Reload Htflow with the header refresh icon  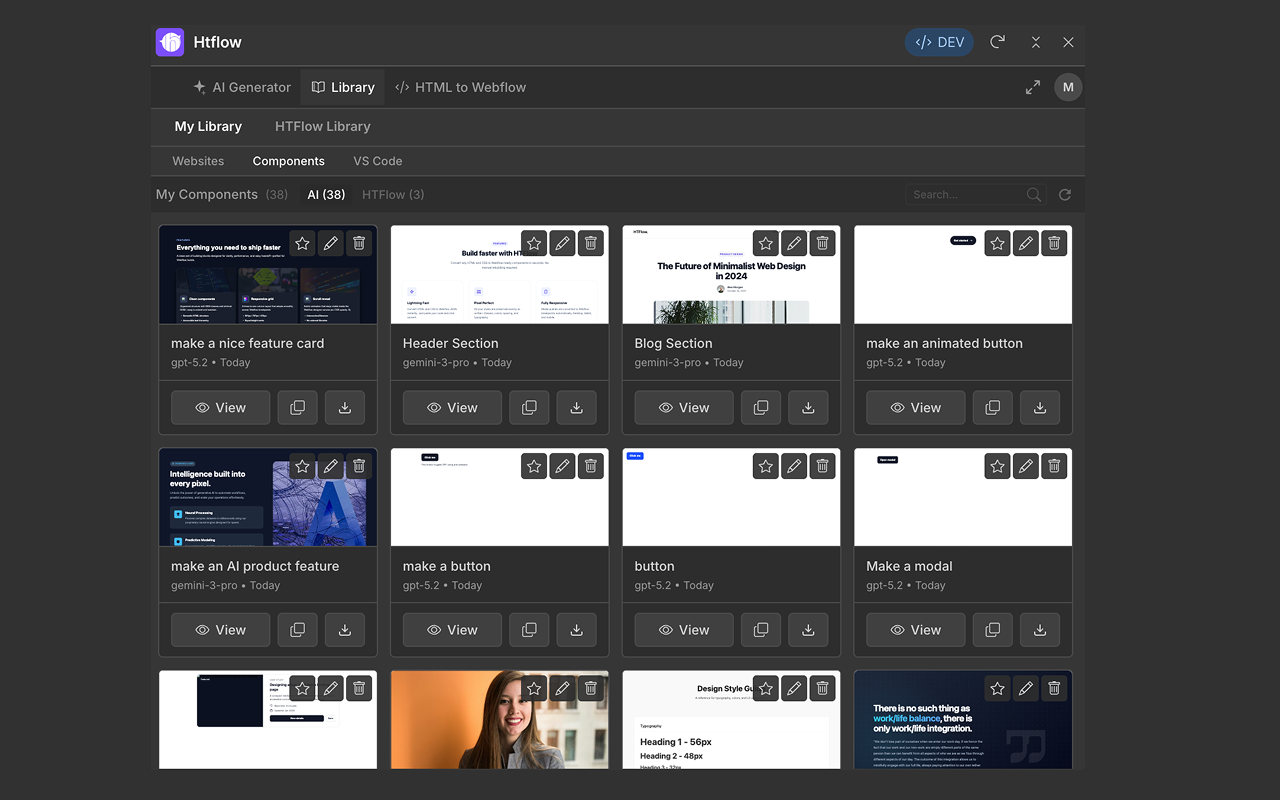[997, 42]
